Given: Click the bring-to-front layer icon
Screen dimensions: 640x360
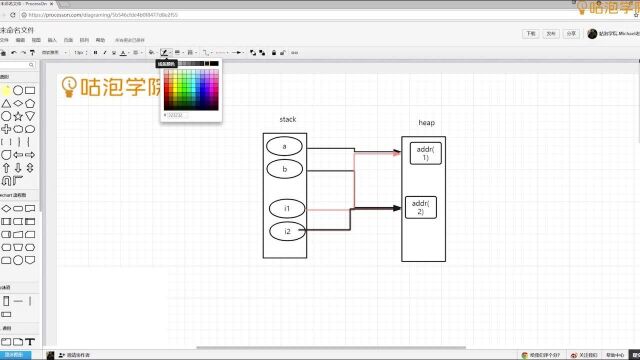Looking at the screenshot, I should [253, 53].
